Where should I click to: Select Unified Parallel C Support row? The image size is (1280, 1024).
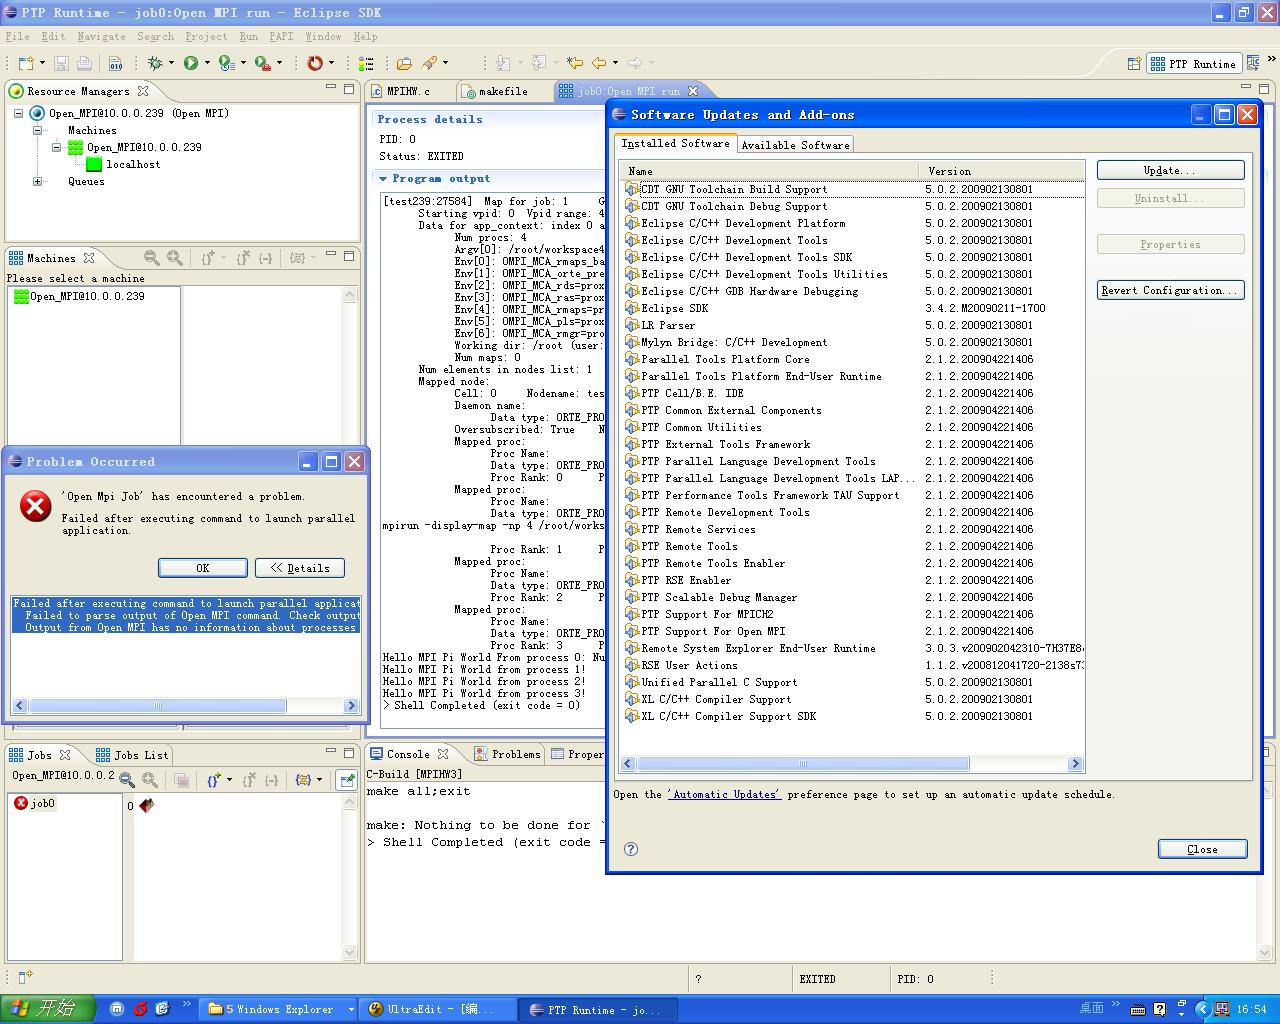click(x=719, y=682)
